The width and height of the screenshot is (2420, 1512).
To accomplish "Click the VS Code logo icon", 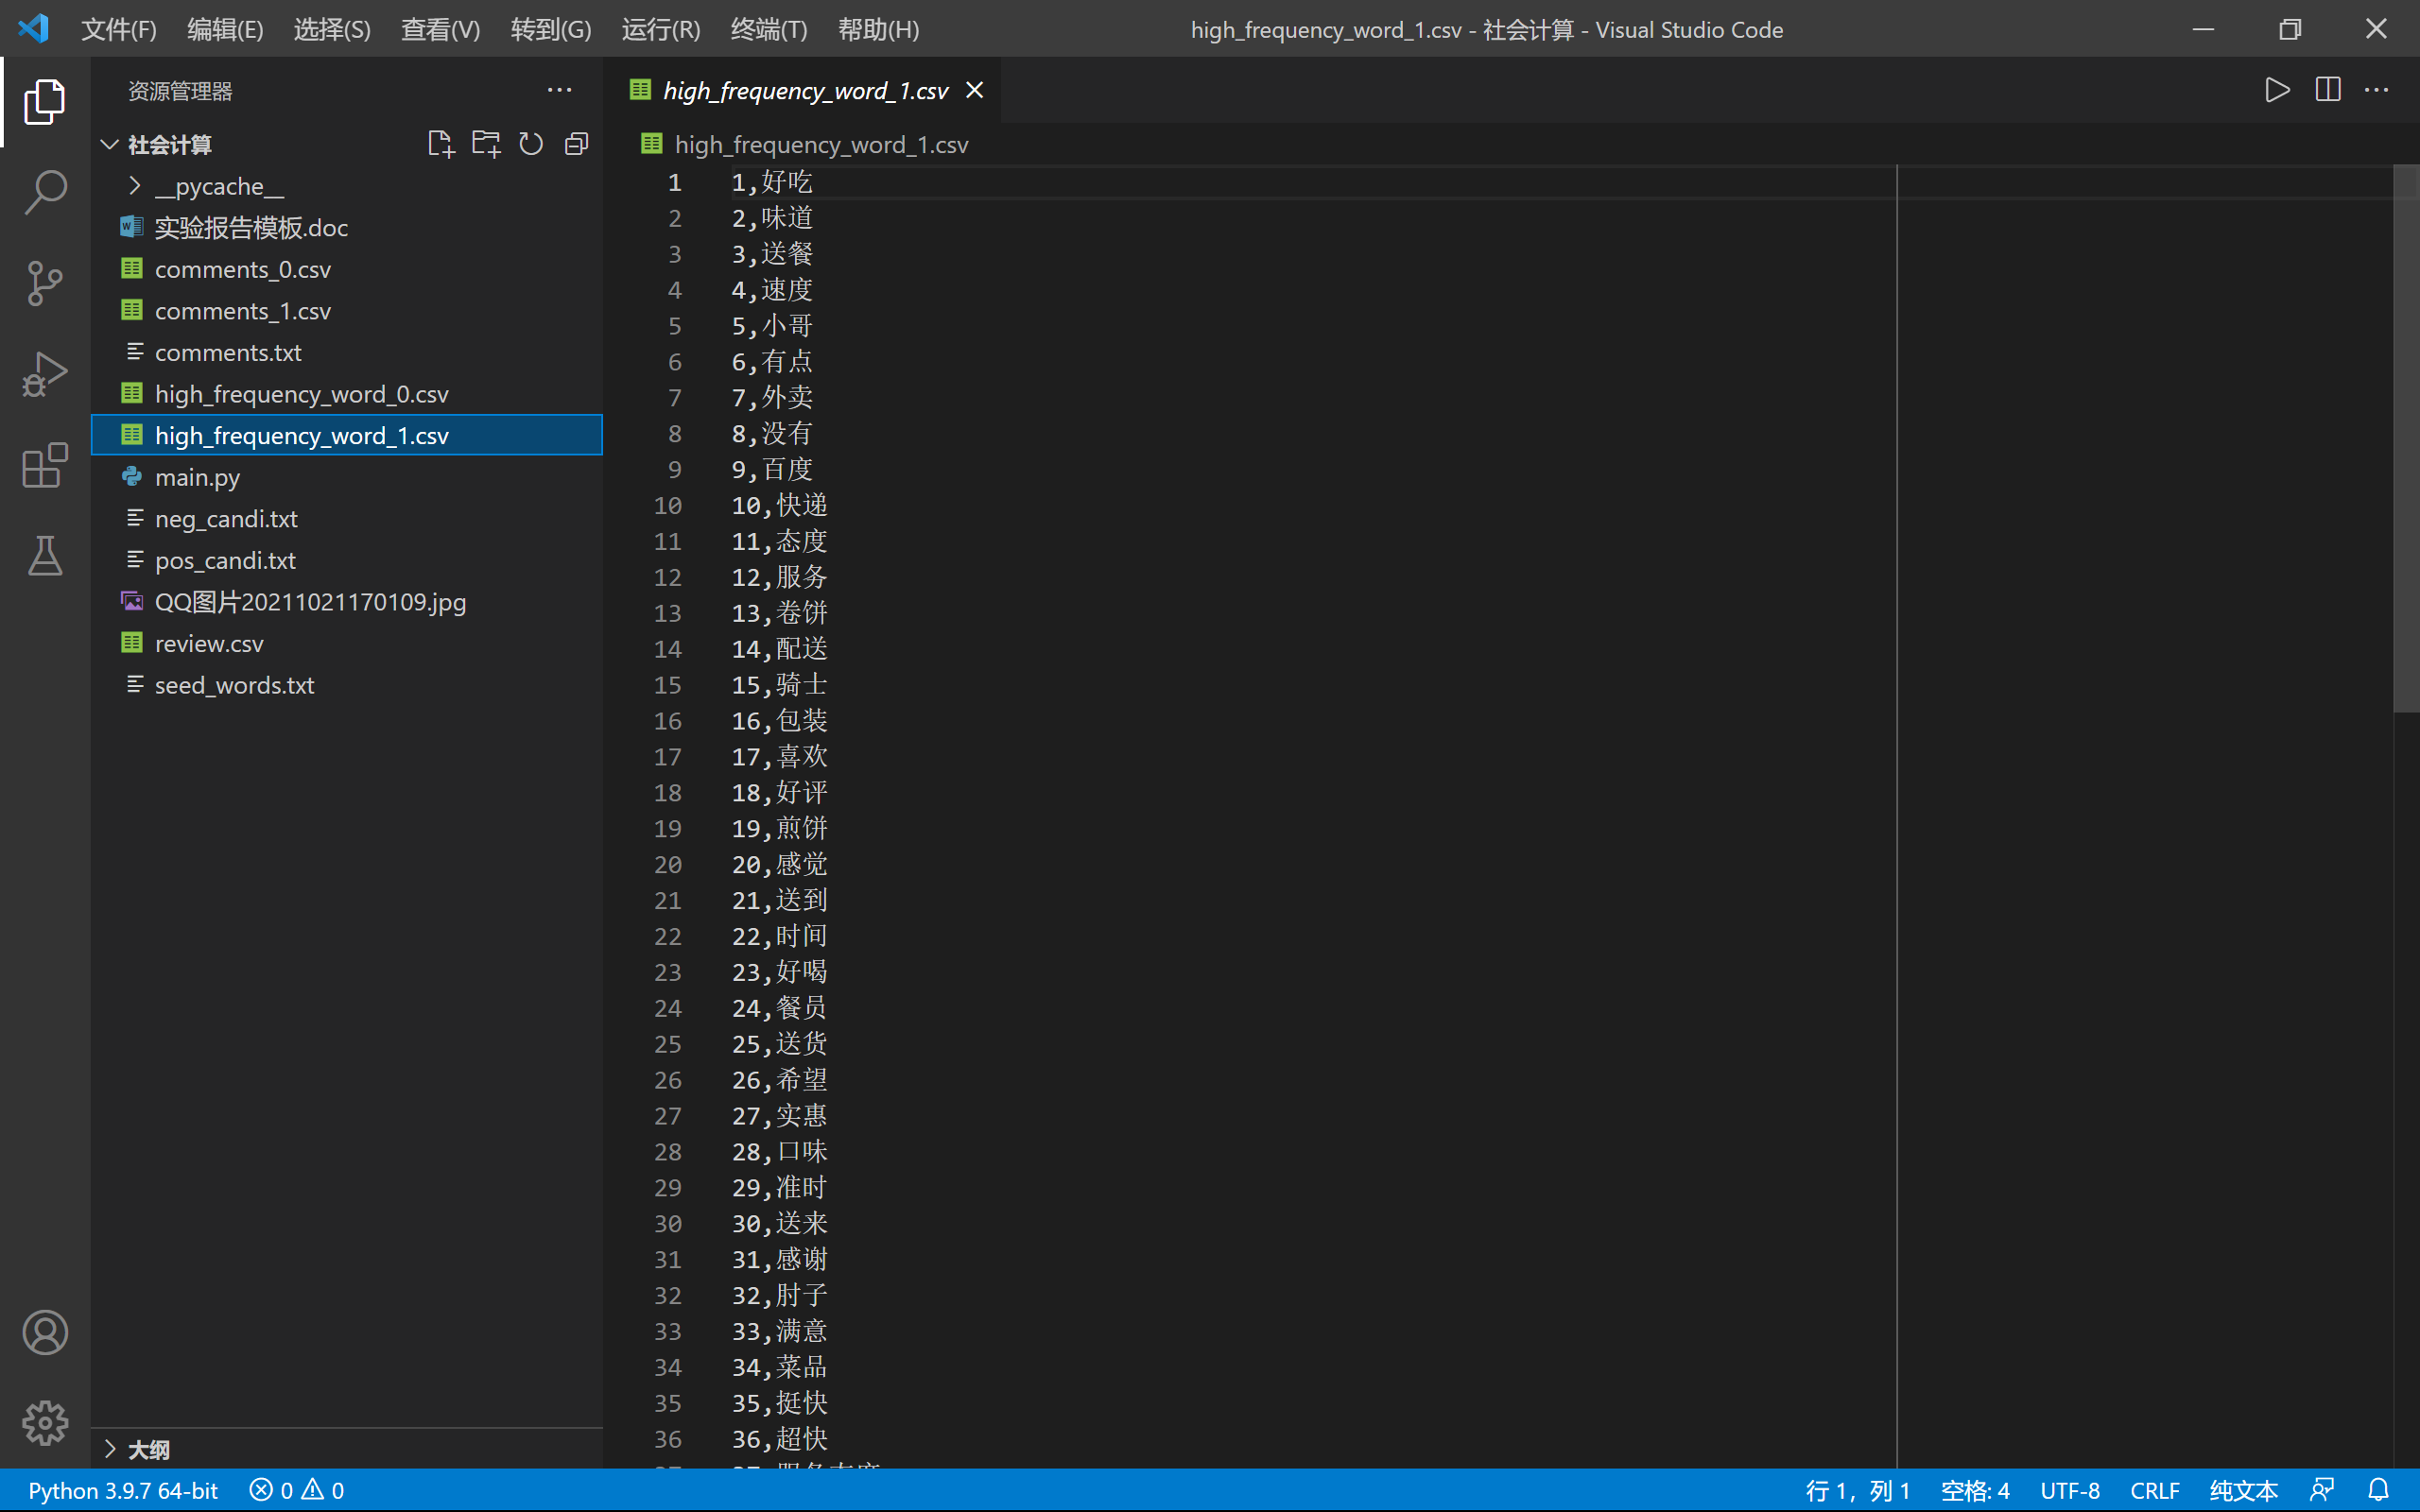I will [x=33, y=29].
